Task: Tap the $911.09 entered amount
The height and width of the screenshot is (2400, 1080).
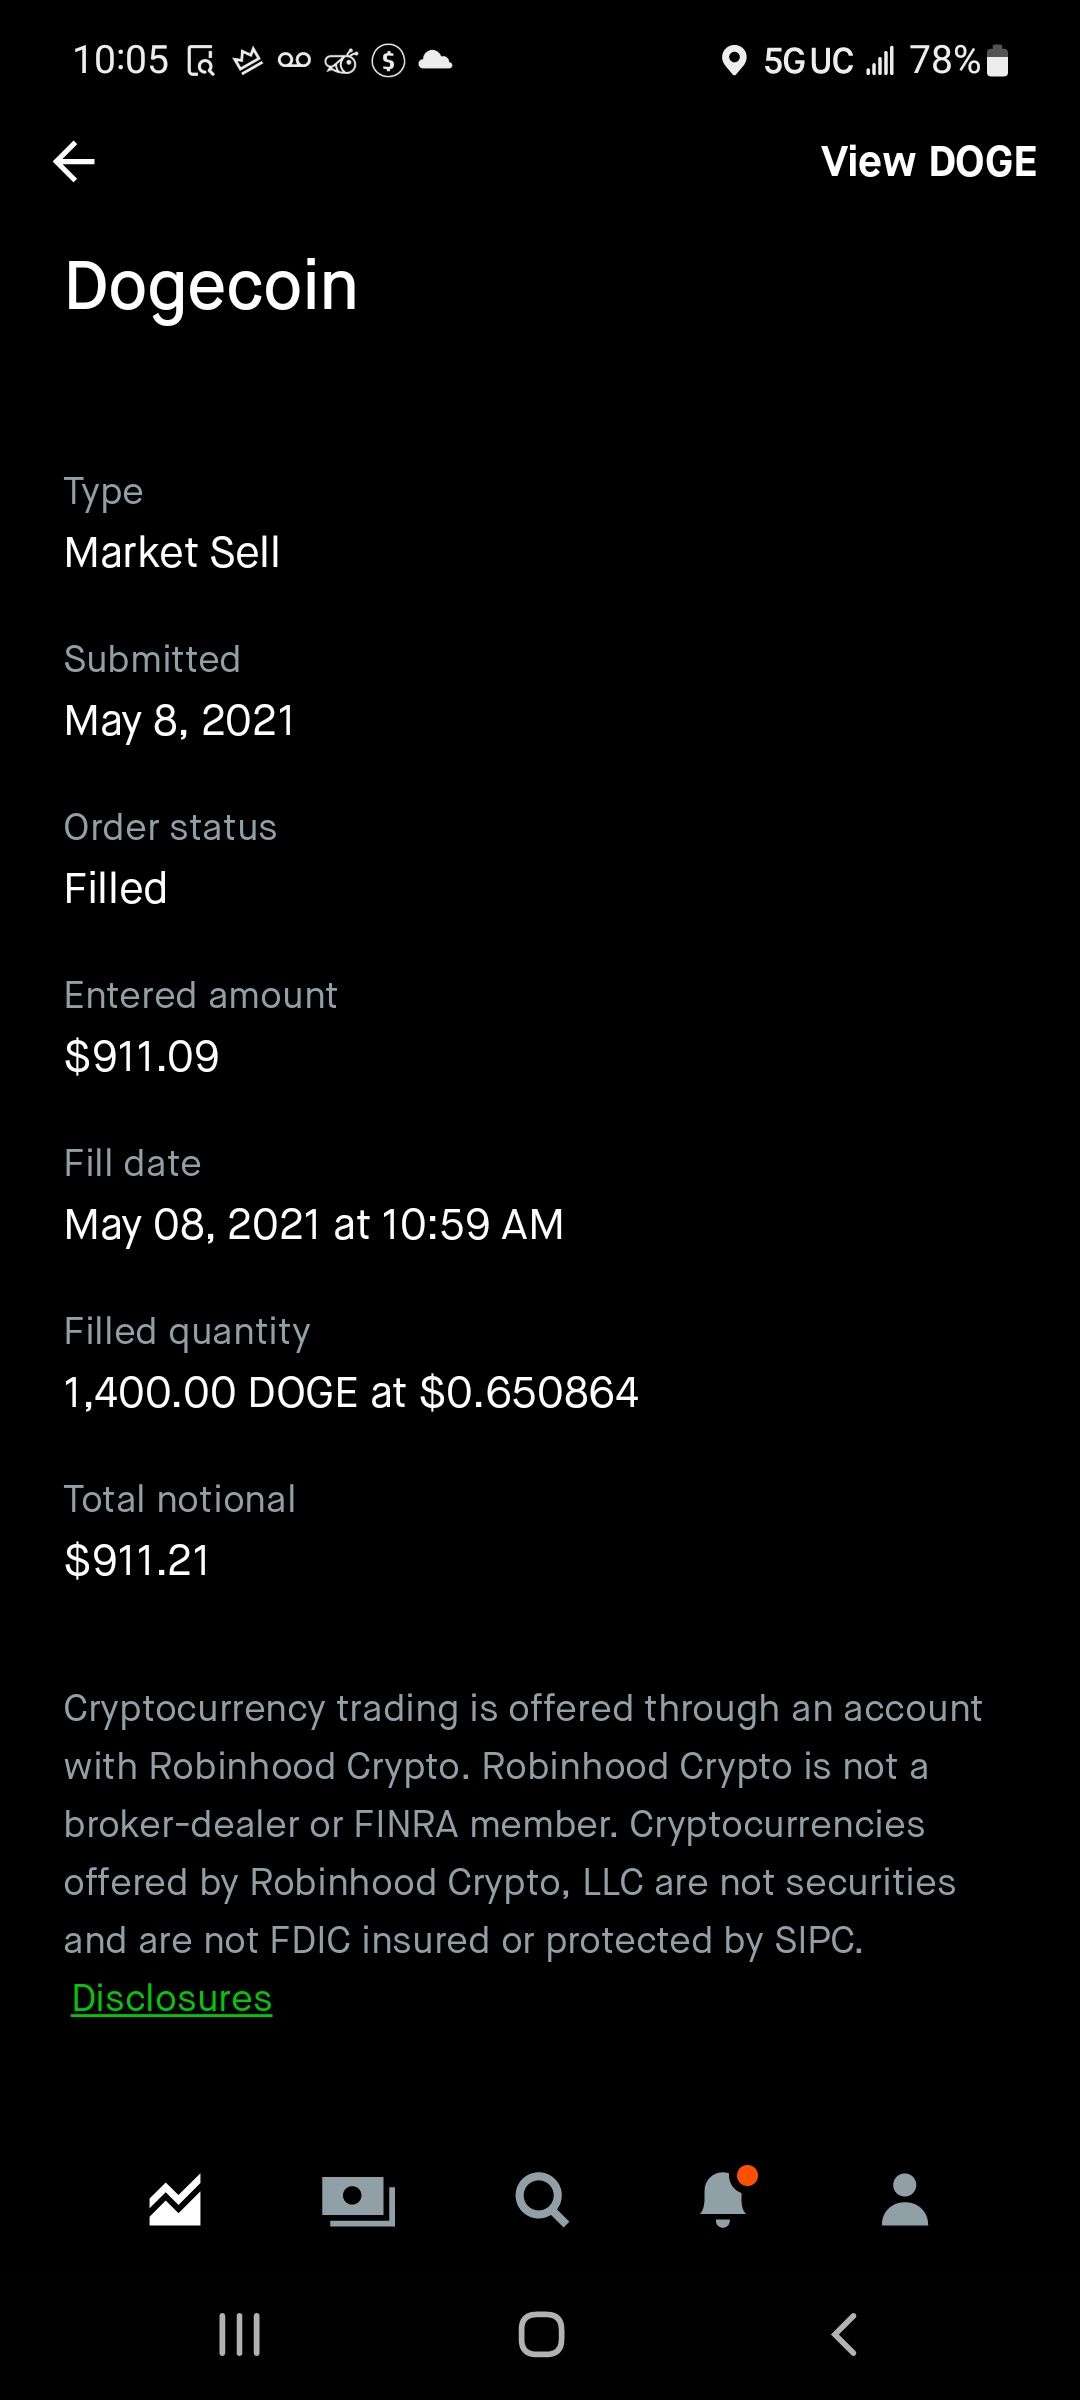Action: coord(142,1057)
